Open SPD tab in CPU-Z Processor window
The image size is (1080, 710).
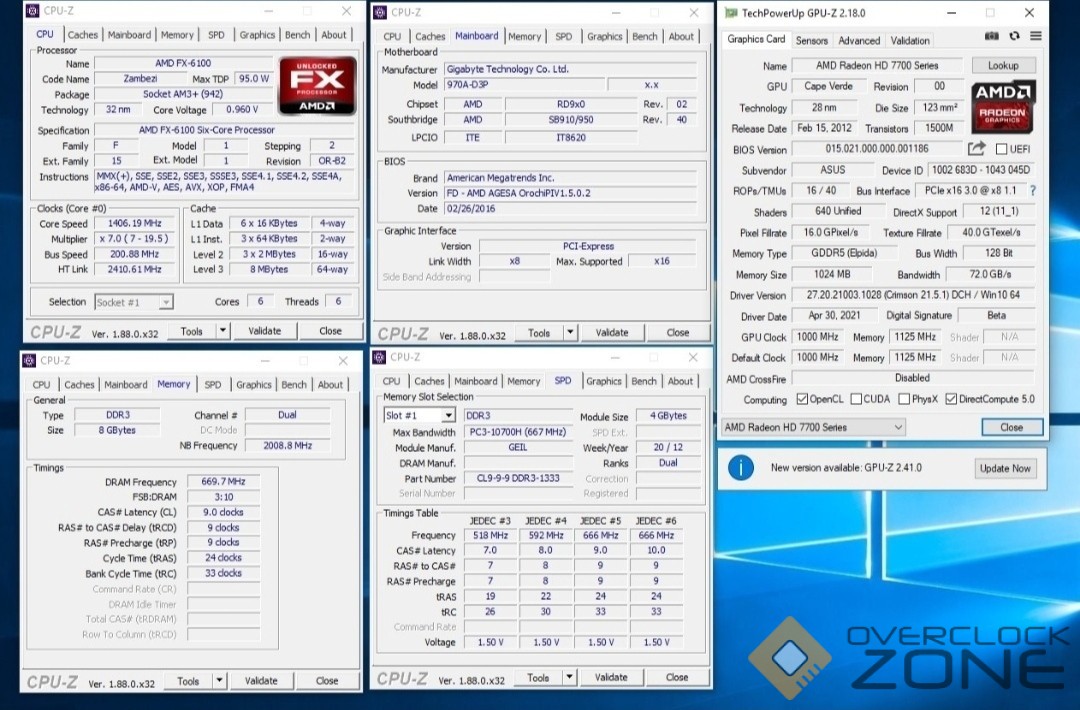click(216, 34)
